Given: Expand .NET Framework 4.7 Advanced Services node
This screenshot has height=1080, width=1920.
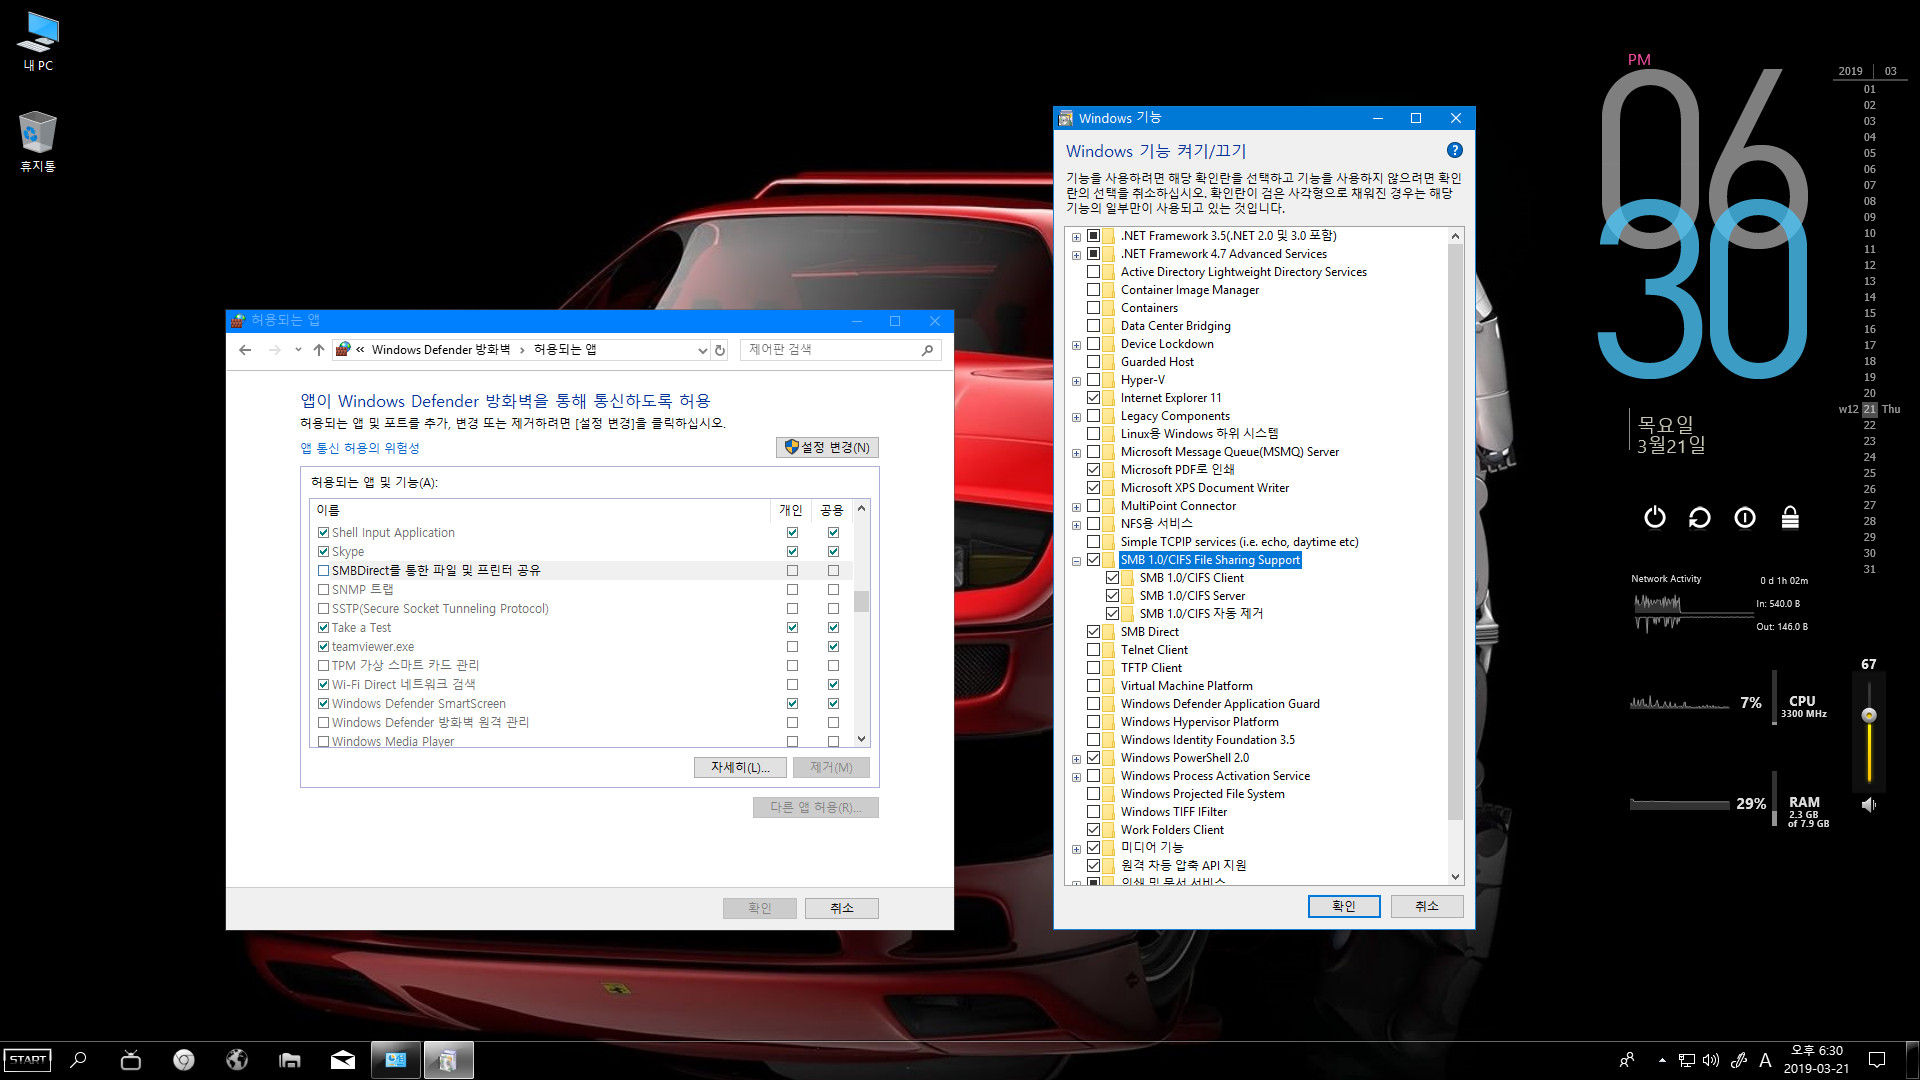Looking at the screenshot, I should click(x=1076, y=255).
